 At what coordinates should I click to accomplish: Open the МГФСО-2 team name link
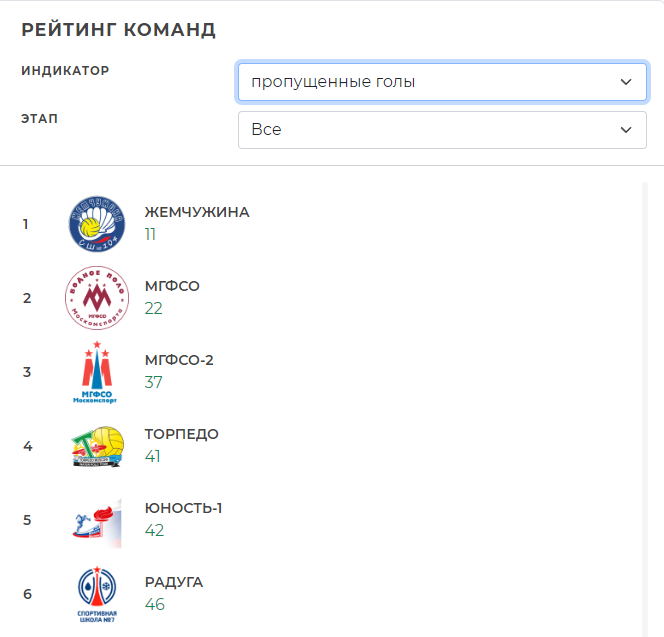[179, 360]
